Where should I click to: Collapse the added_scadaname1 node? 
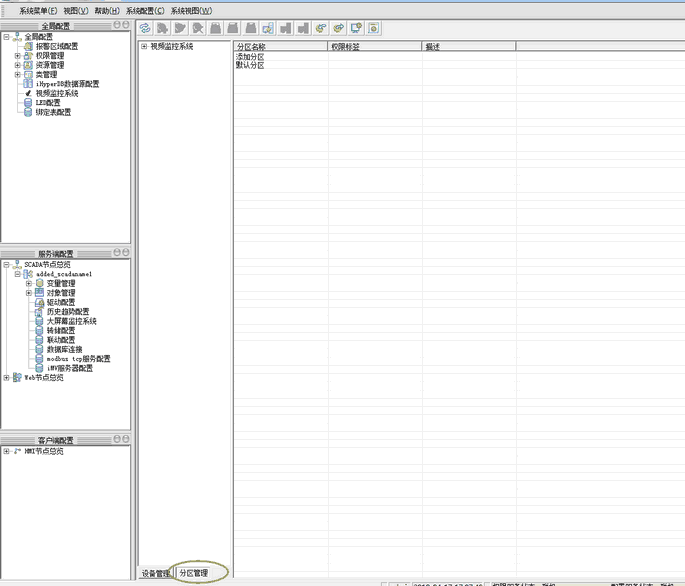click(17, 274)
